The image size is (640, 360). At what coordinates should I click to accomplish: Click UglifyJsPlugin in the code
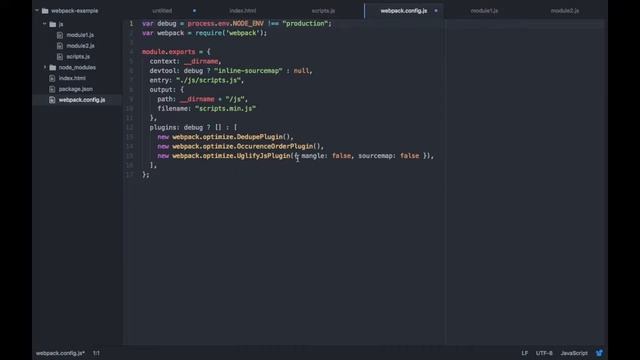(263, 156)
